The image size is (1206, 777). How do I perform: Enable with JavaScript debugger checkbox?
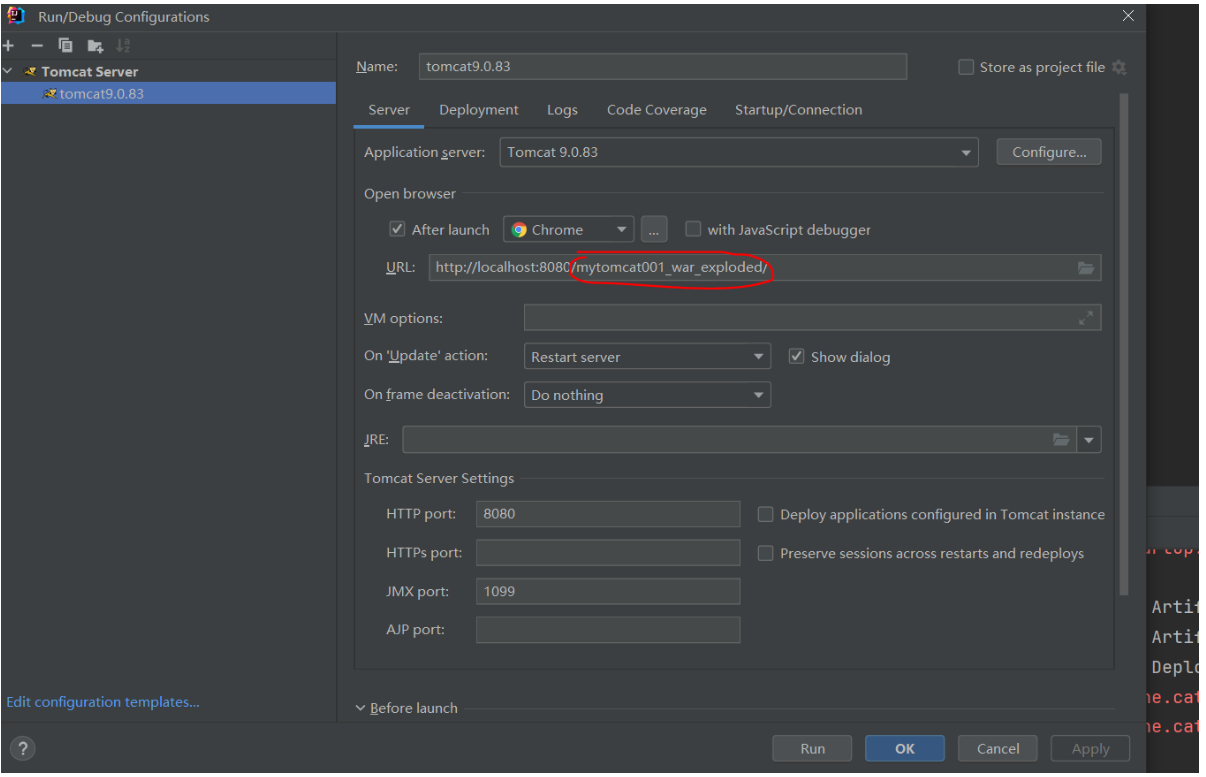693,229
